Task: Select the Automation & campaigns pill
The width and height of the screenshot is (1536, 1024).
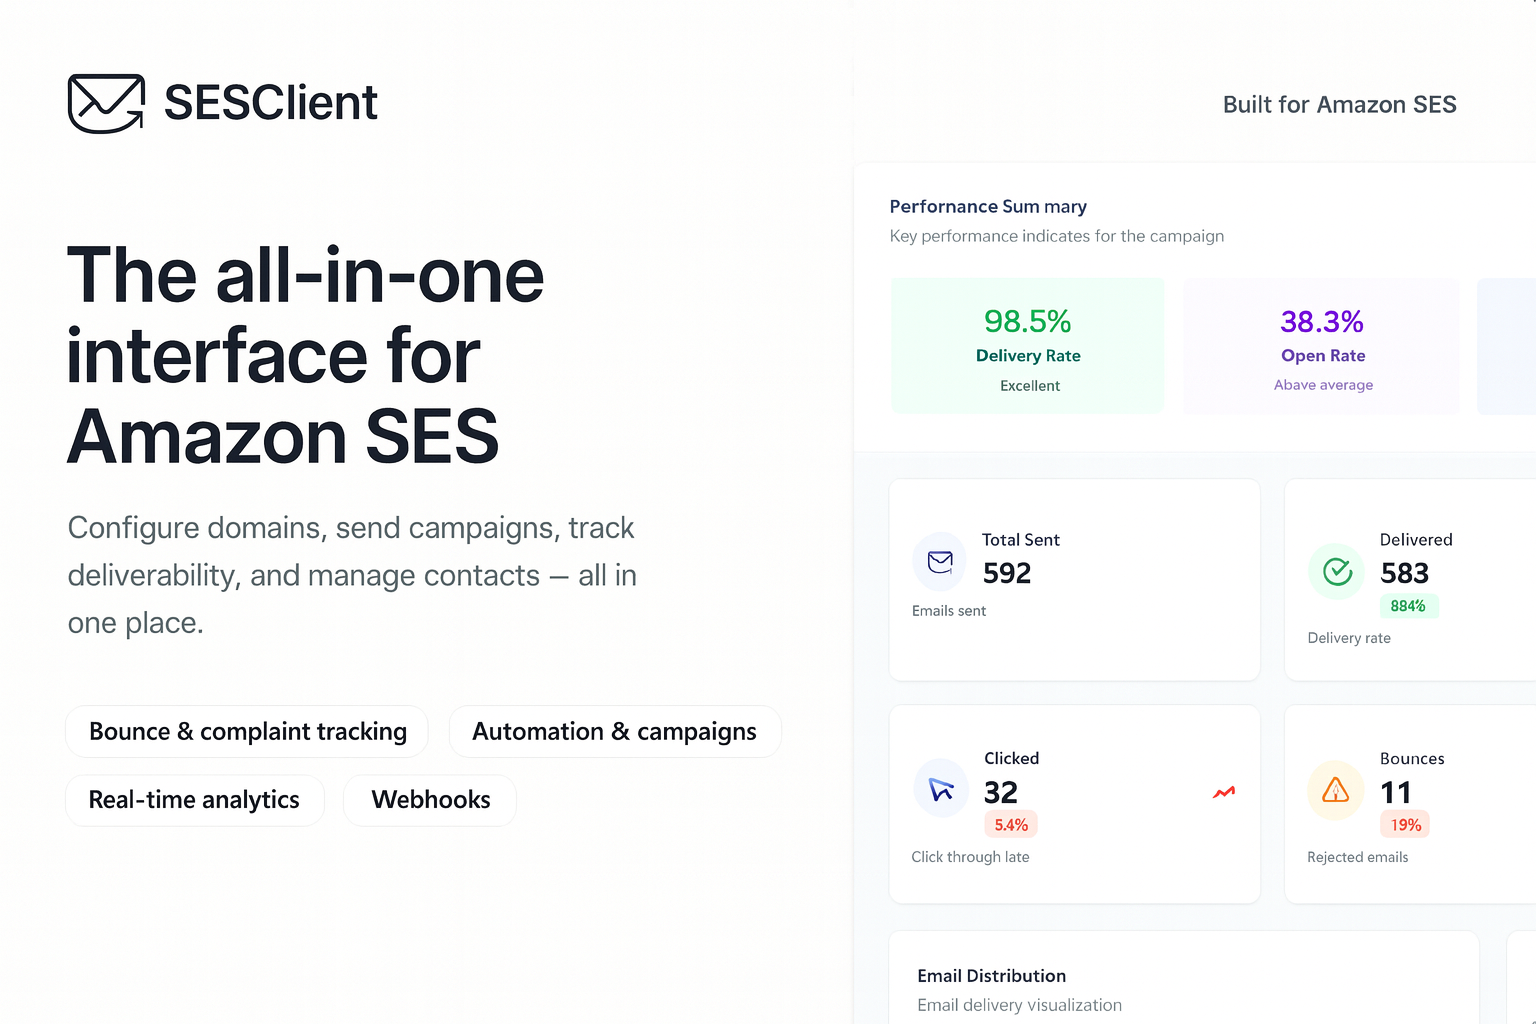Action: tap(614, 732)
